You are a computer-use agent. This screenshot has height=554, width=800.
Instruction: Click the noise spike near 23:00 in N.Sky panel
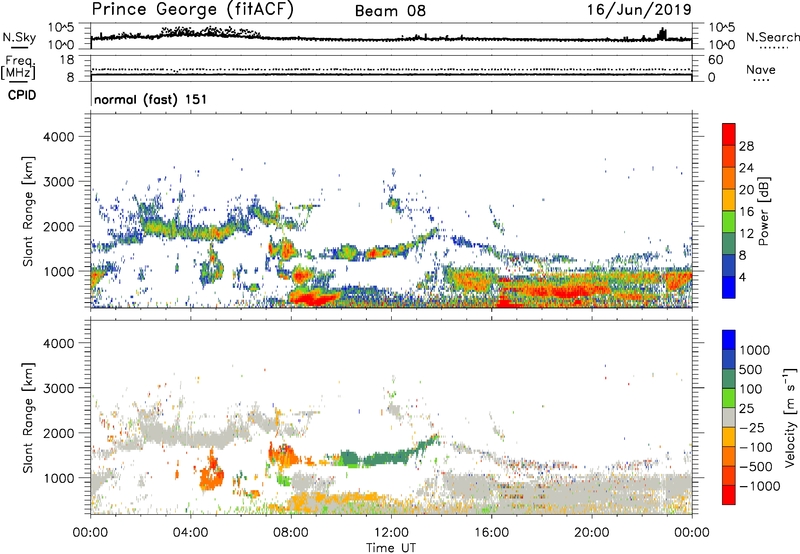pyautogui.click(x=662, y=34)
